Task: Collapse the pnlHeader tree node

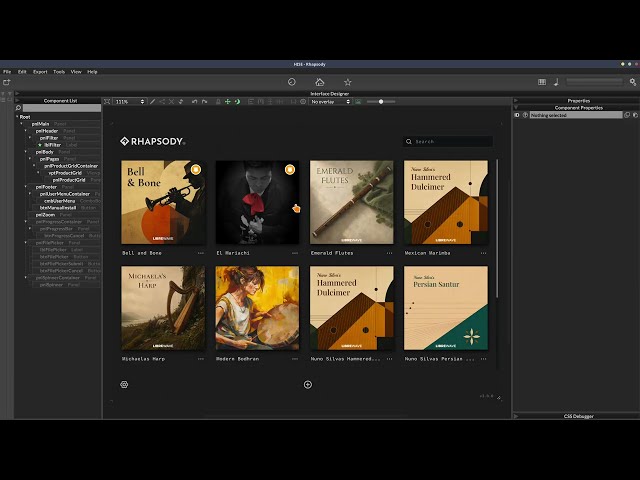Action: pyautogui.click(x=25, y=131)
